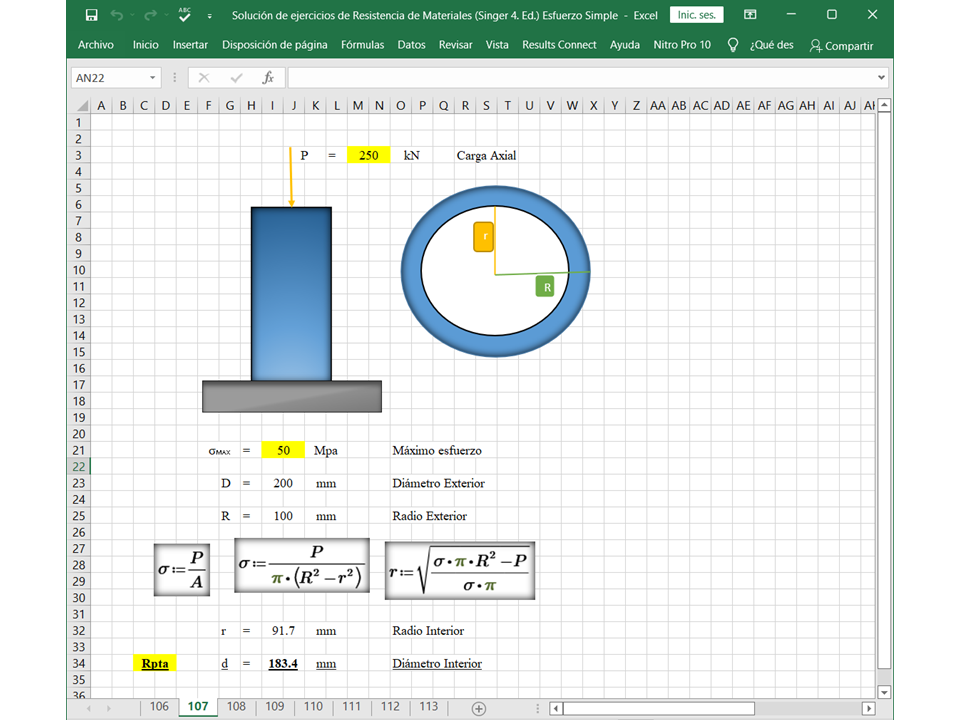Select row header 21
This screenshot has height=720, width=960.
coord(79,451)
